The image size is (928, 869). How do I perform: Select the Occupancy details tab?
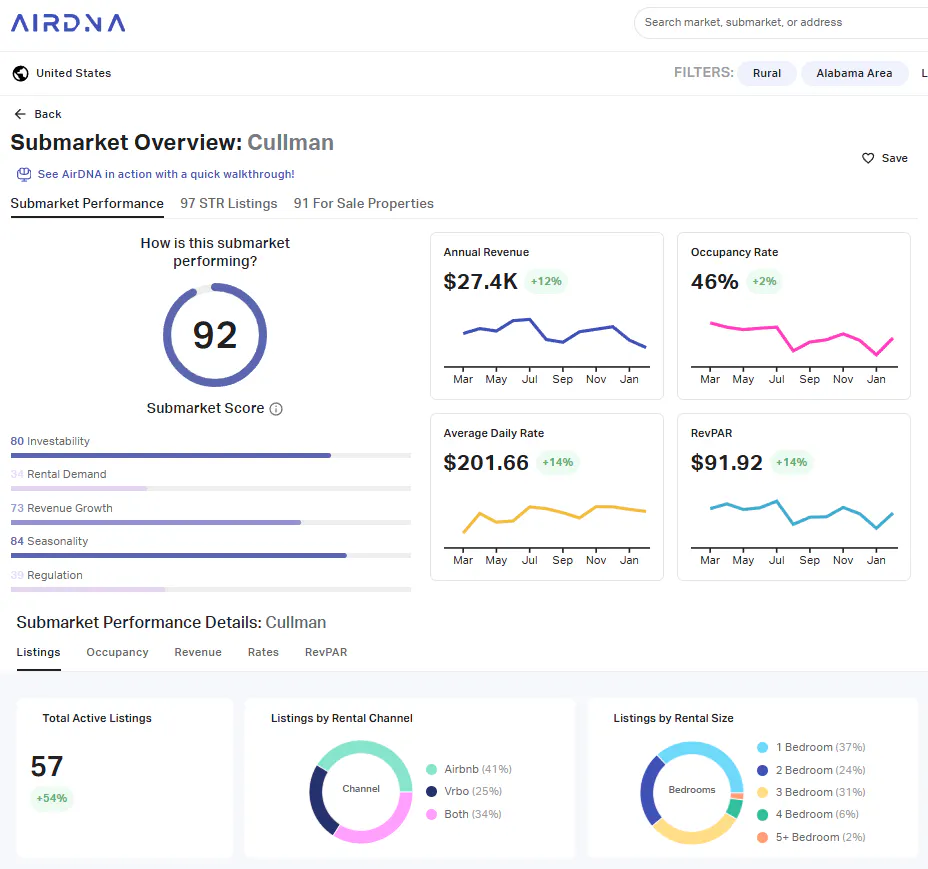click(117, 652)
